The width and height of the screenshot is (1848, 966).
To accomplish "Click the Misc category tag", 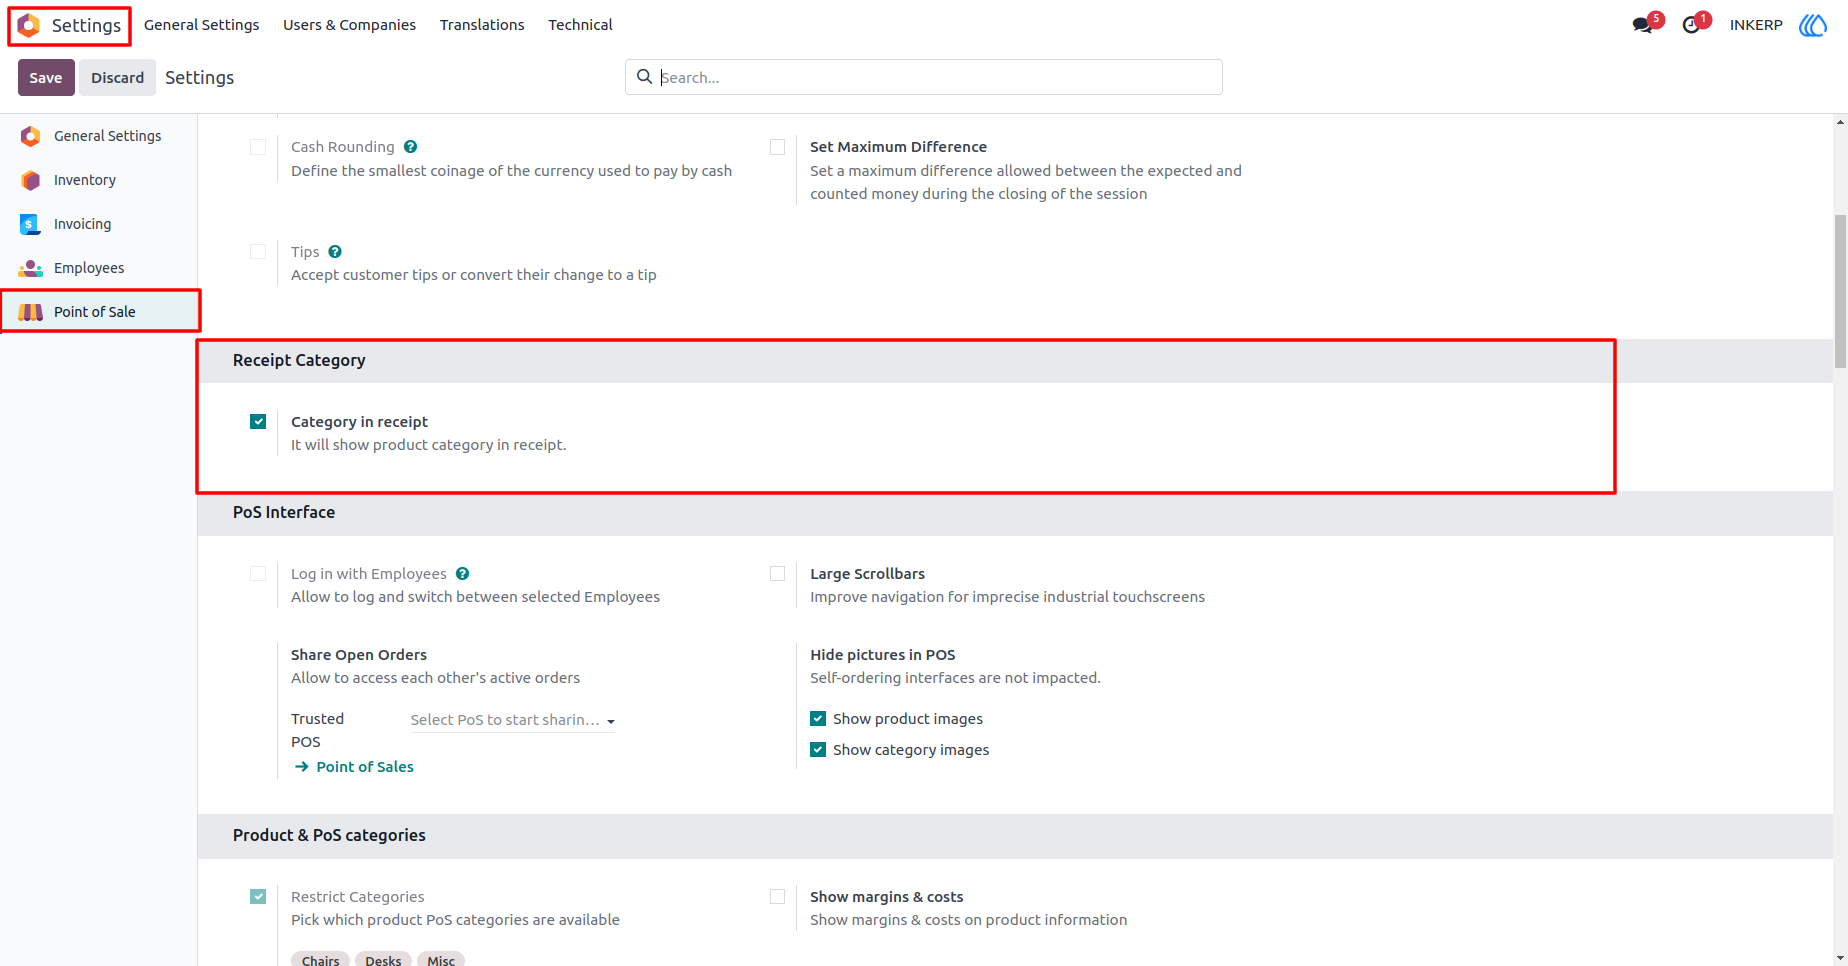I will click(441, 960).
